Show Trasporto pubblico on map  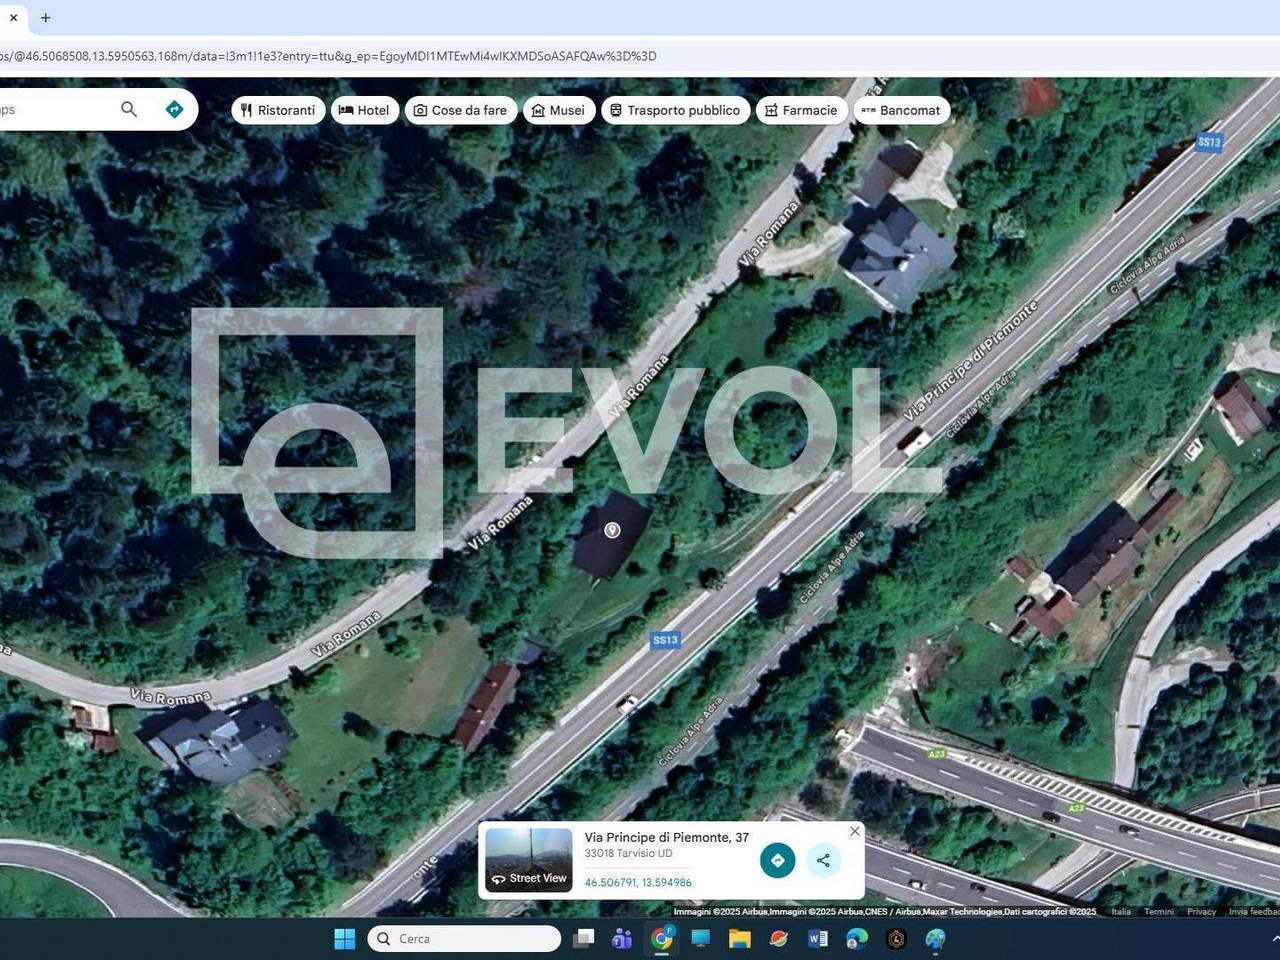coord(675,110)
